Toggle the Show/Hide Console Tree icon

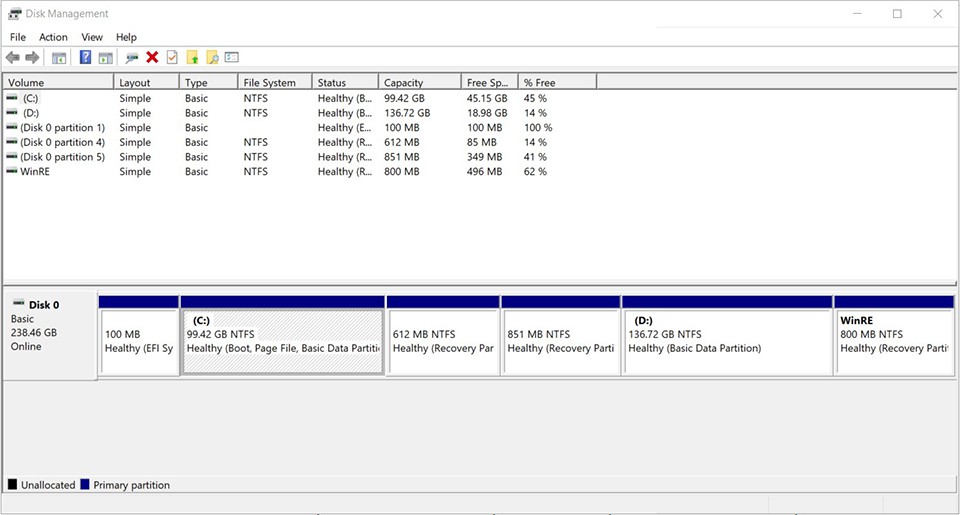click(x=59, y=58)
